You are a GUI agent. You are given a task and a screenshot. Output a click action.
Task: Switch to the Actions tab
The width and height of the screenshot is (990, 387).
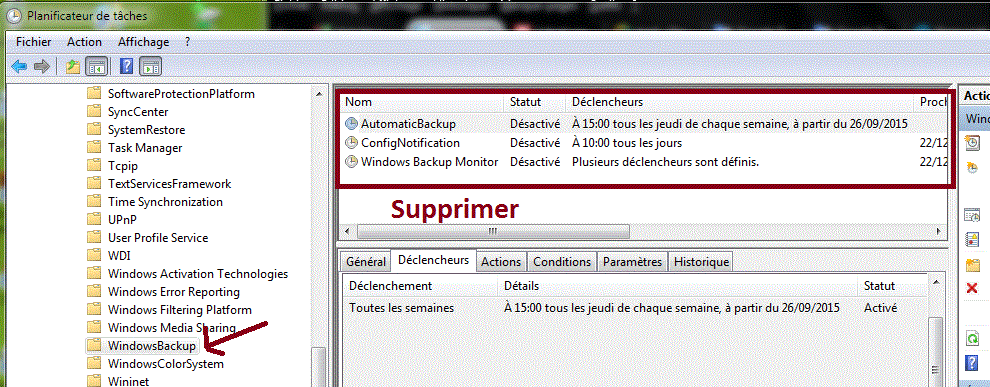[501, 261]
